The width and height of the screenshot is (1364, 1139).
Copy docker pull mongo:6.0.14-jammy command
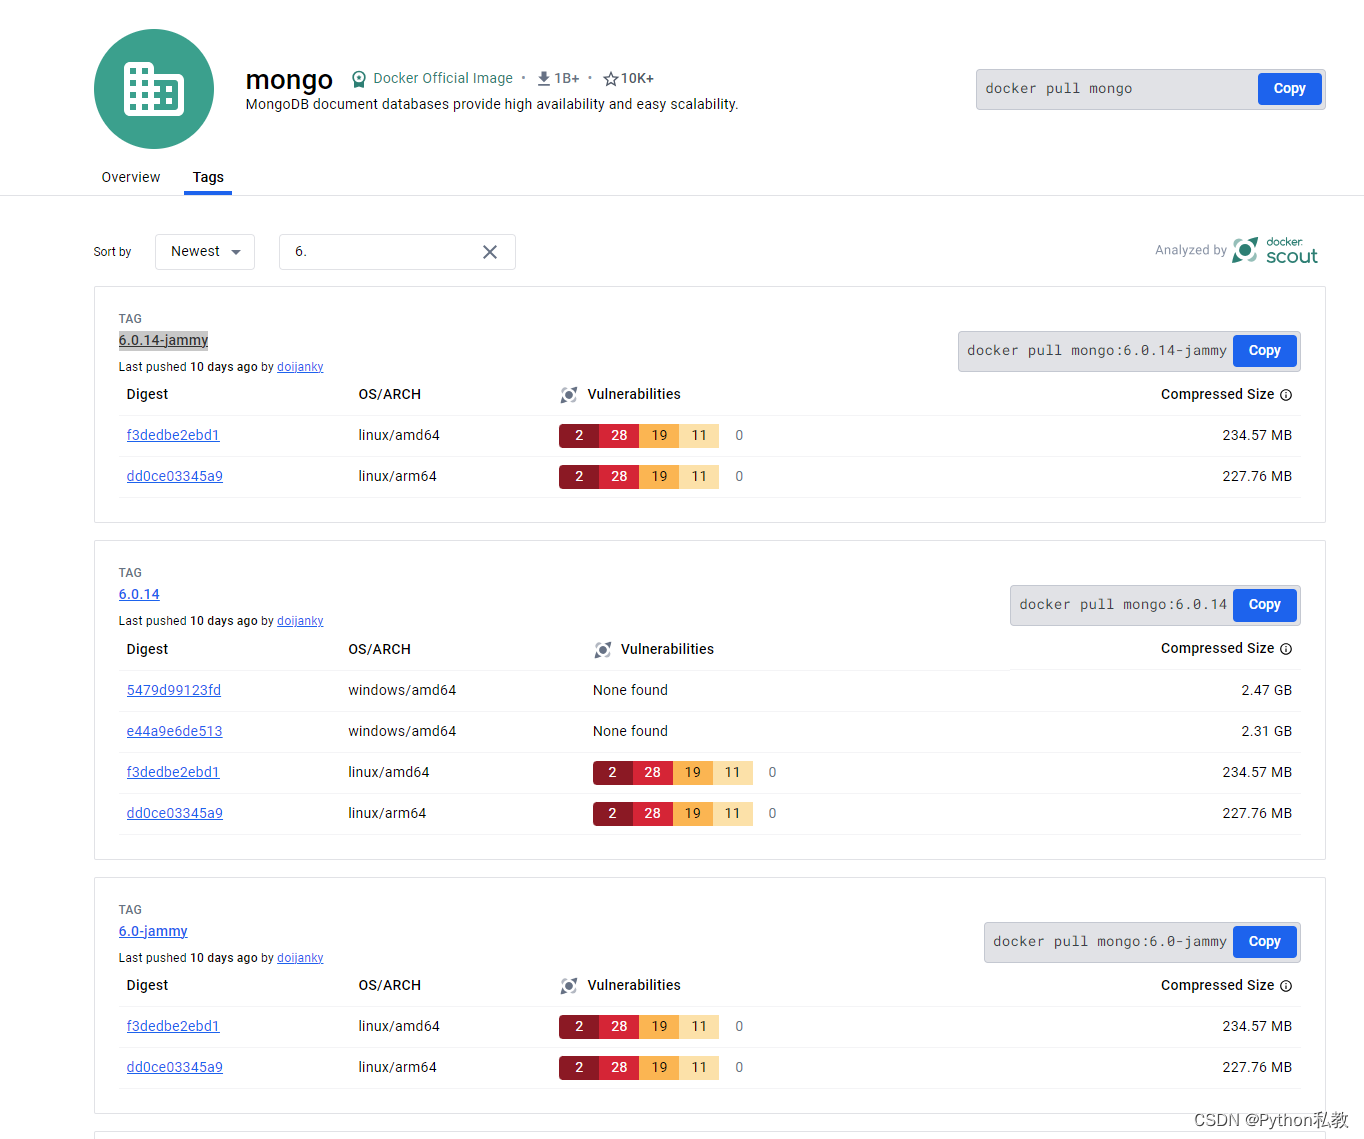pos(1265,351)
